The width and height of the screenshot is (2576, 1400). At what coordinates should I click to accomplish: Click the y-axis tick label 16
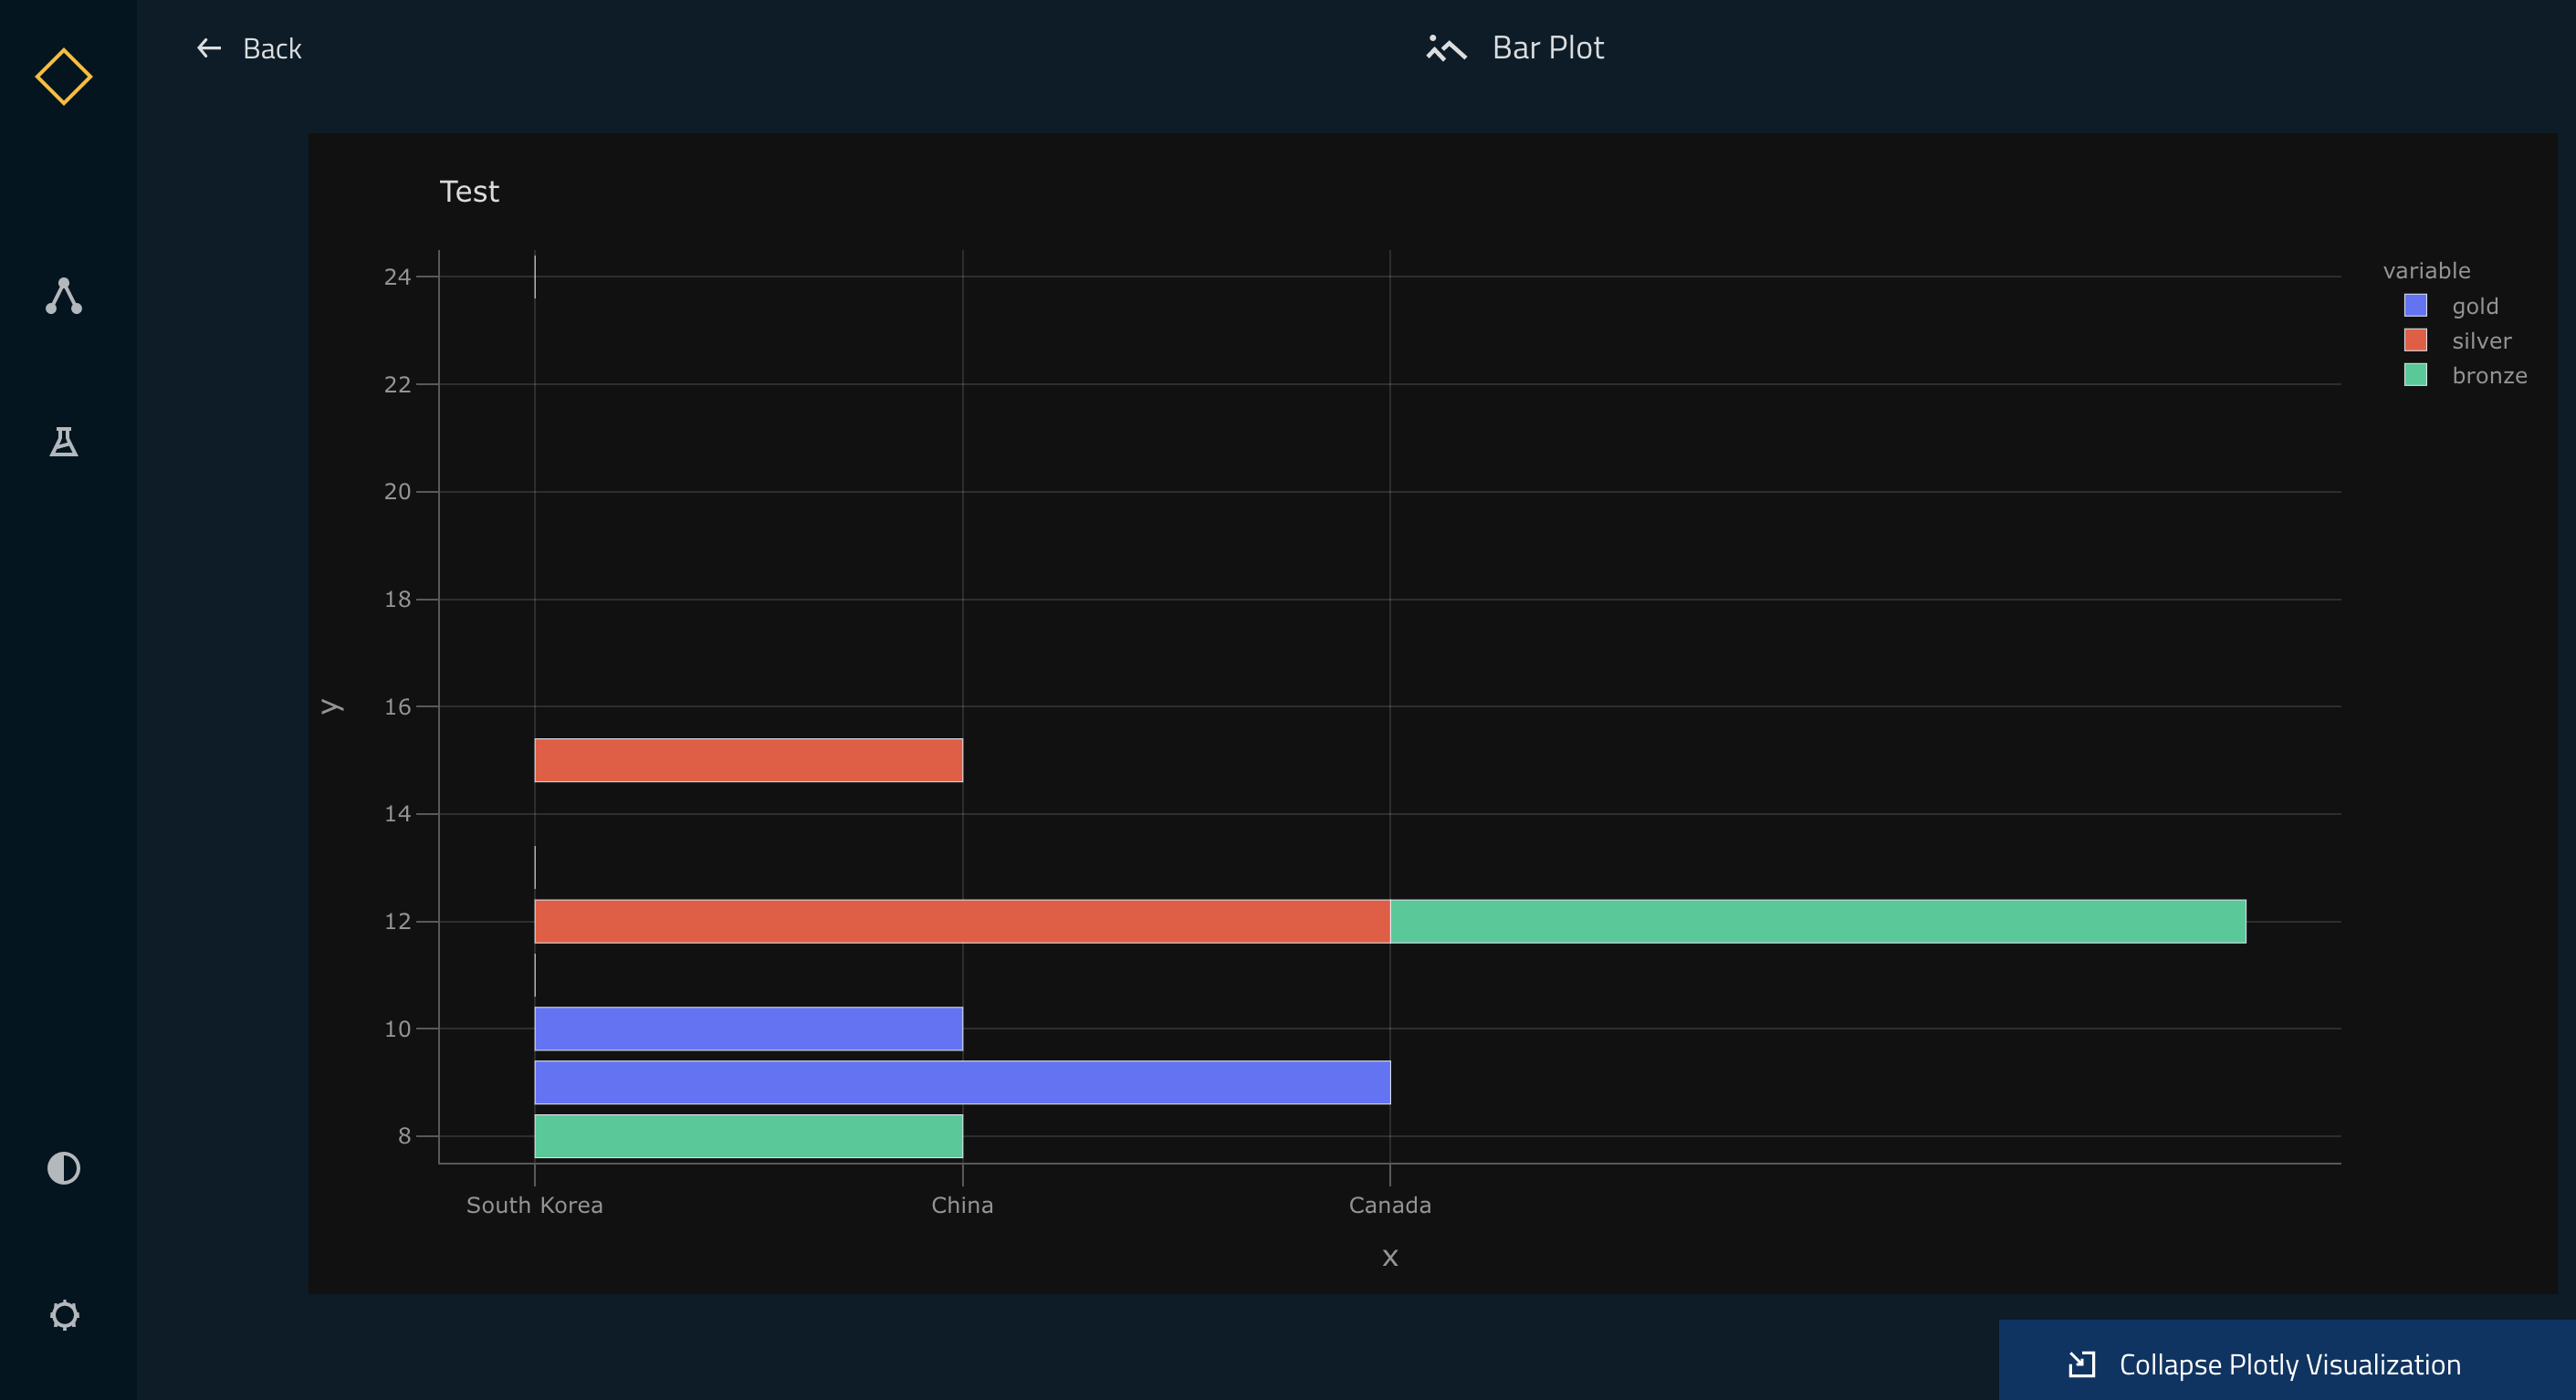[397, 707]
